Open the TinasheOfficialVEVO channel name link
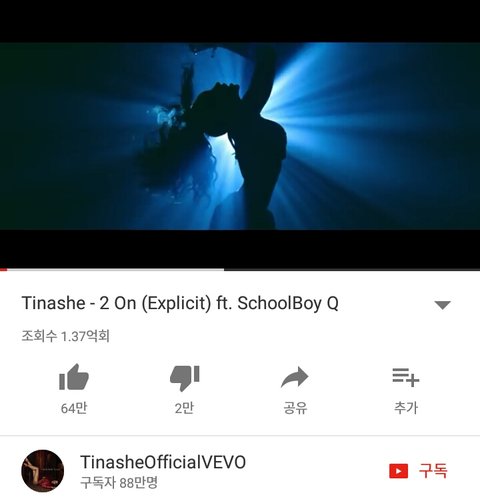 (163, 462)
